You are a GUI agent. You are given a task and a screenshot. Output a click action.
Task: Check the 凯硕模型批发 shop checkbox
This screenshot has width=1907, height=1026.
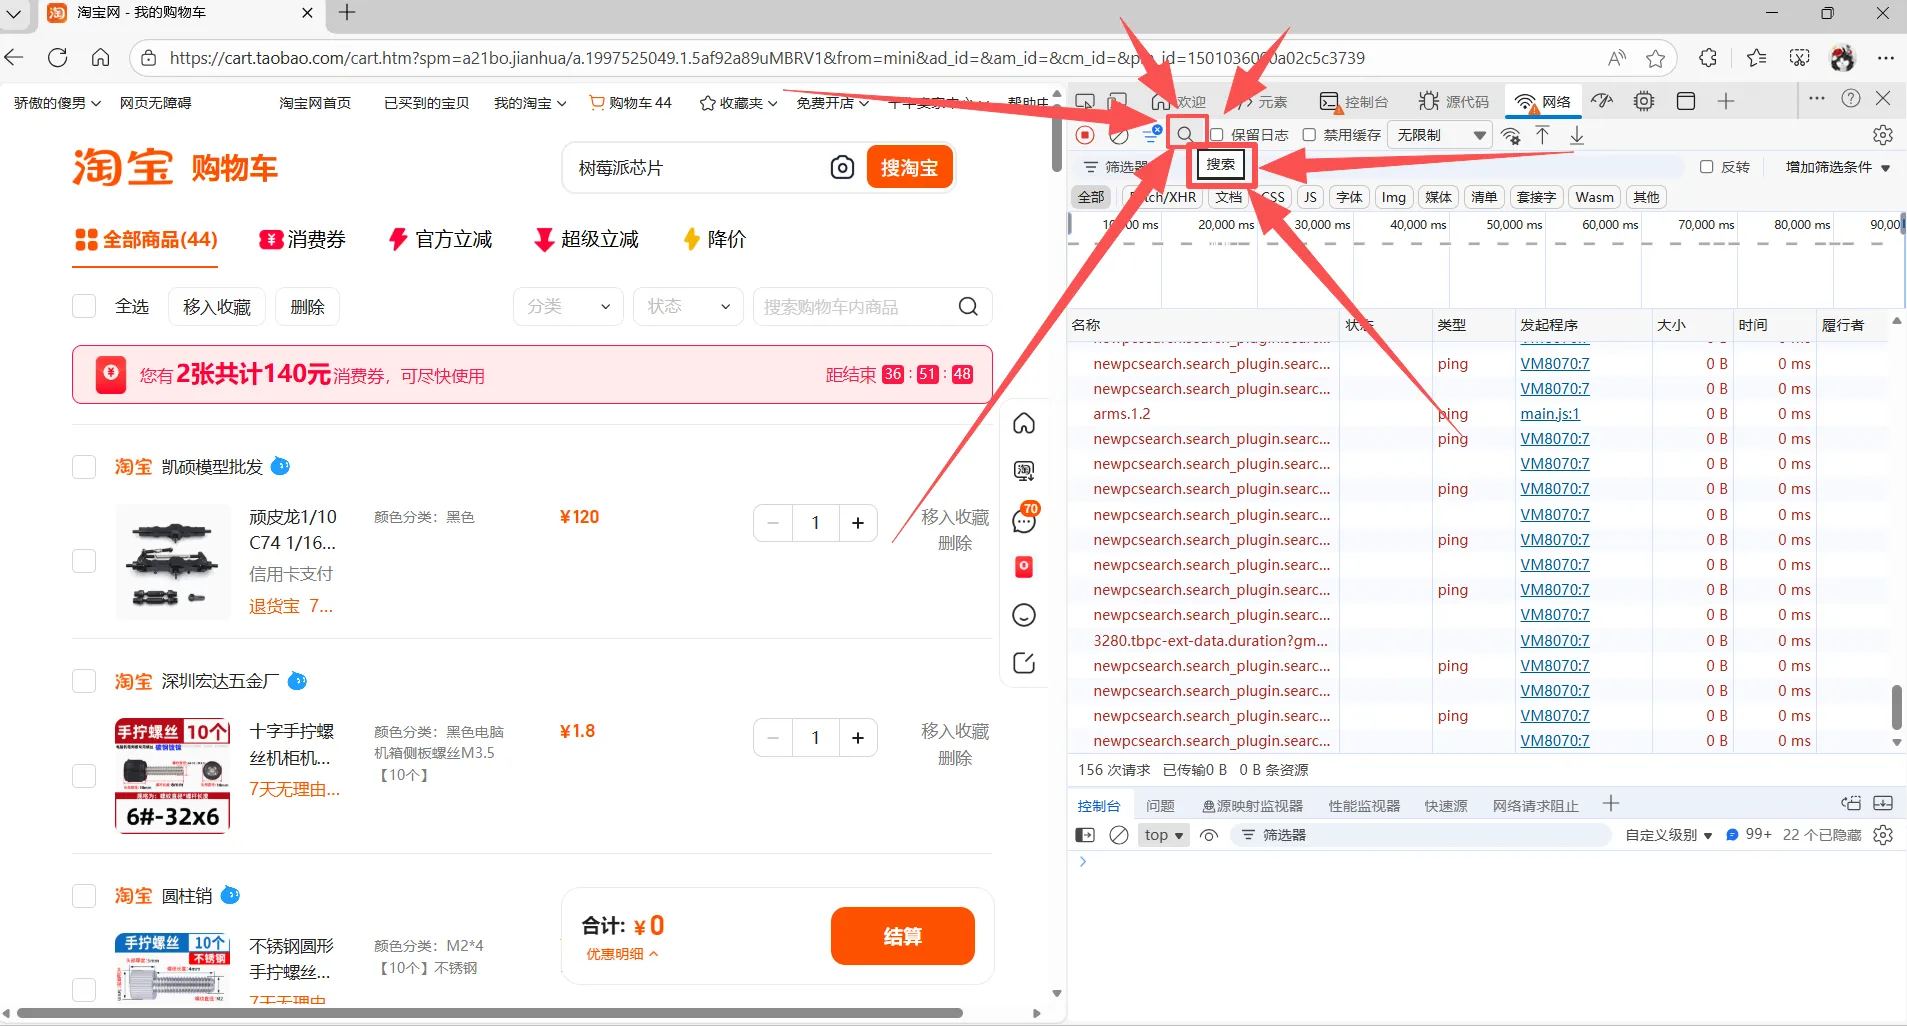click(x=84, y=467)
